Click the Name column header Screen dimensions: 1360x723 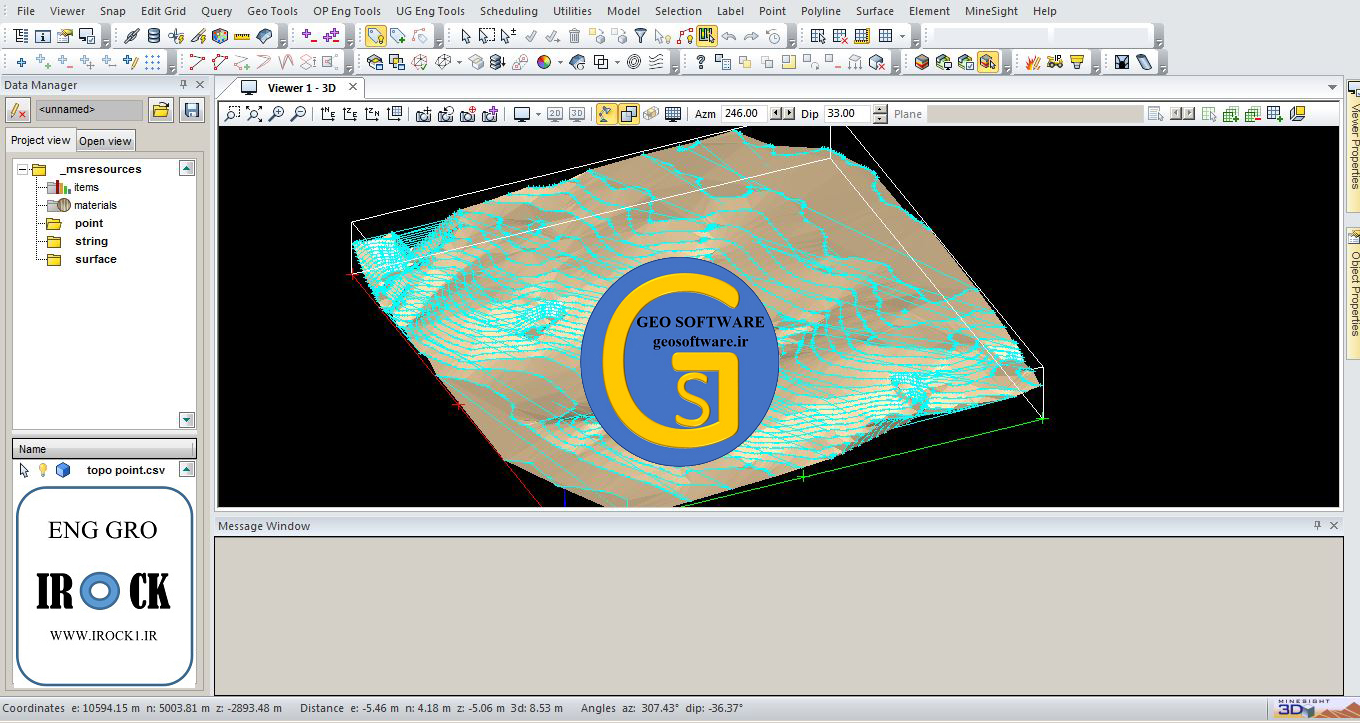pyautogui.click(x=104, y=449)
